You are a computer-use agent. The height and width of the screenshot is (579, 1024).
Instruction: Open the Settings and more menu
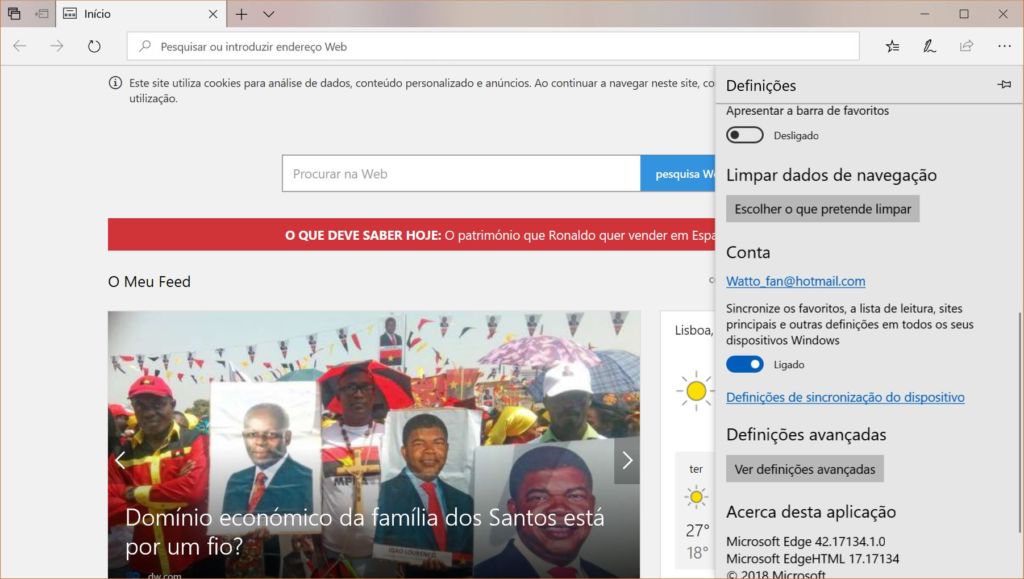(x=1004, y=46)
